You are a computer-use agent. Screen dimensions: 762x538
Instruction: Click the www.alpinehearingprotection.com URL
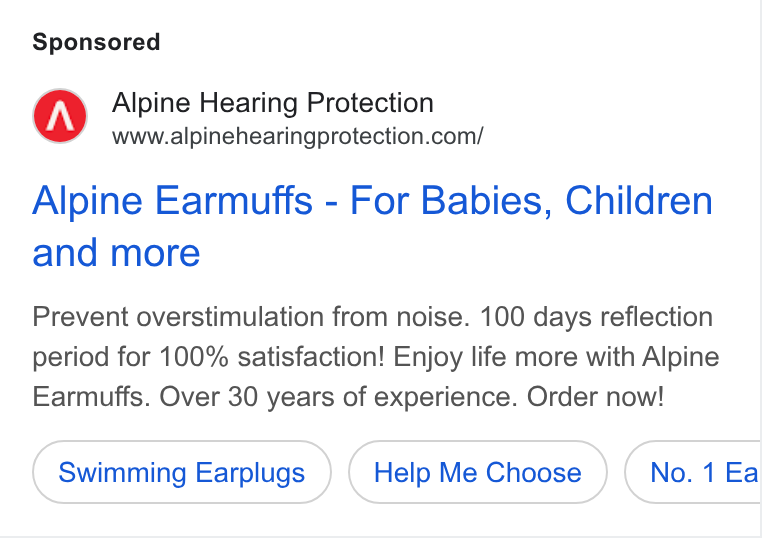coord(297,136)
